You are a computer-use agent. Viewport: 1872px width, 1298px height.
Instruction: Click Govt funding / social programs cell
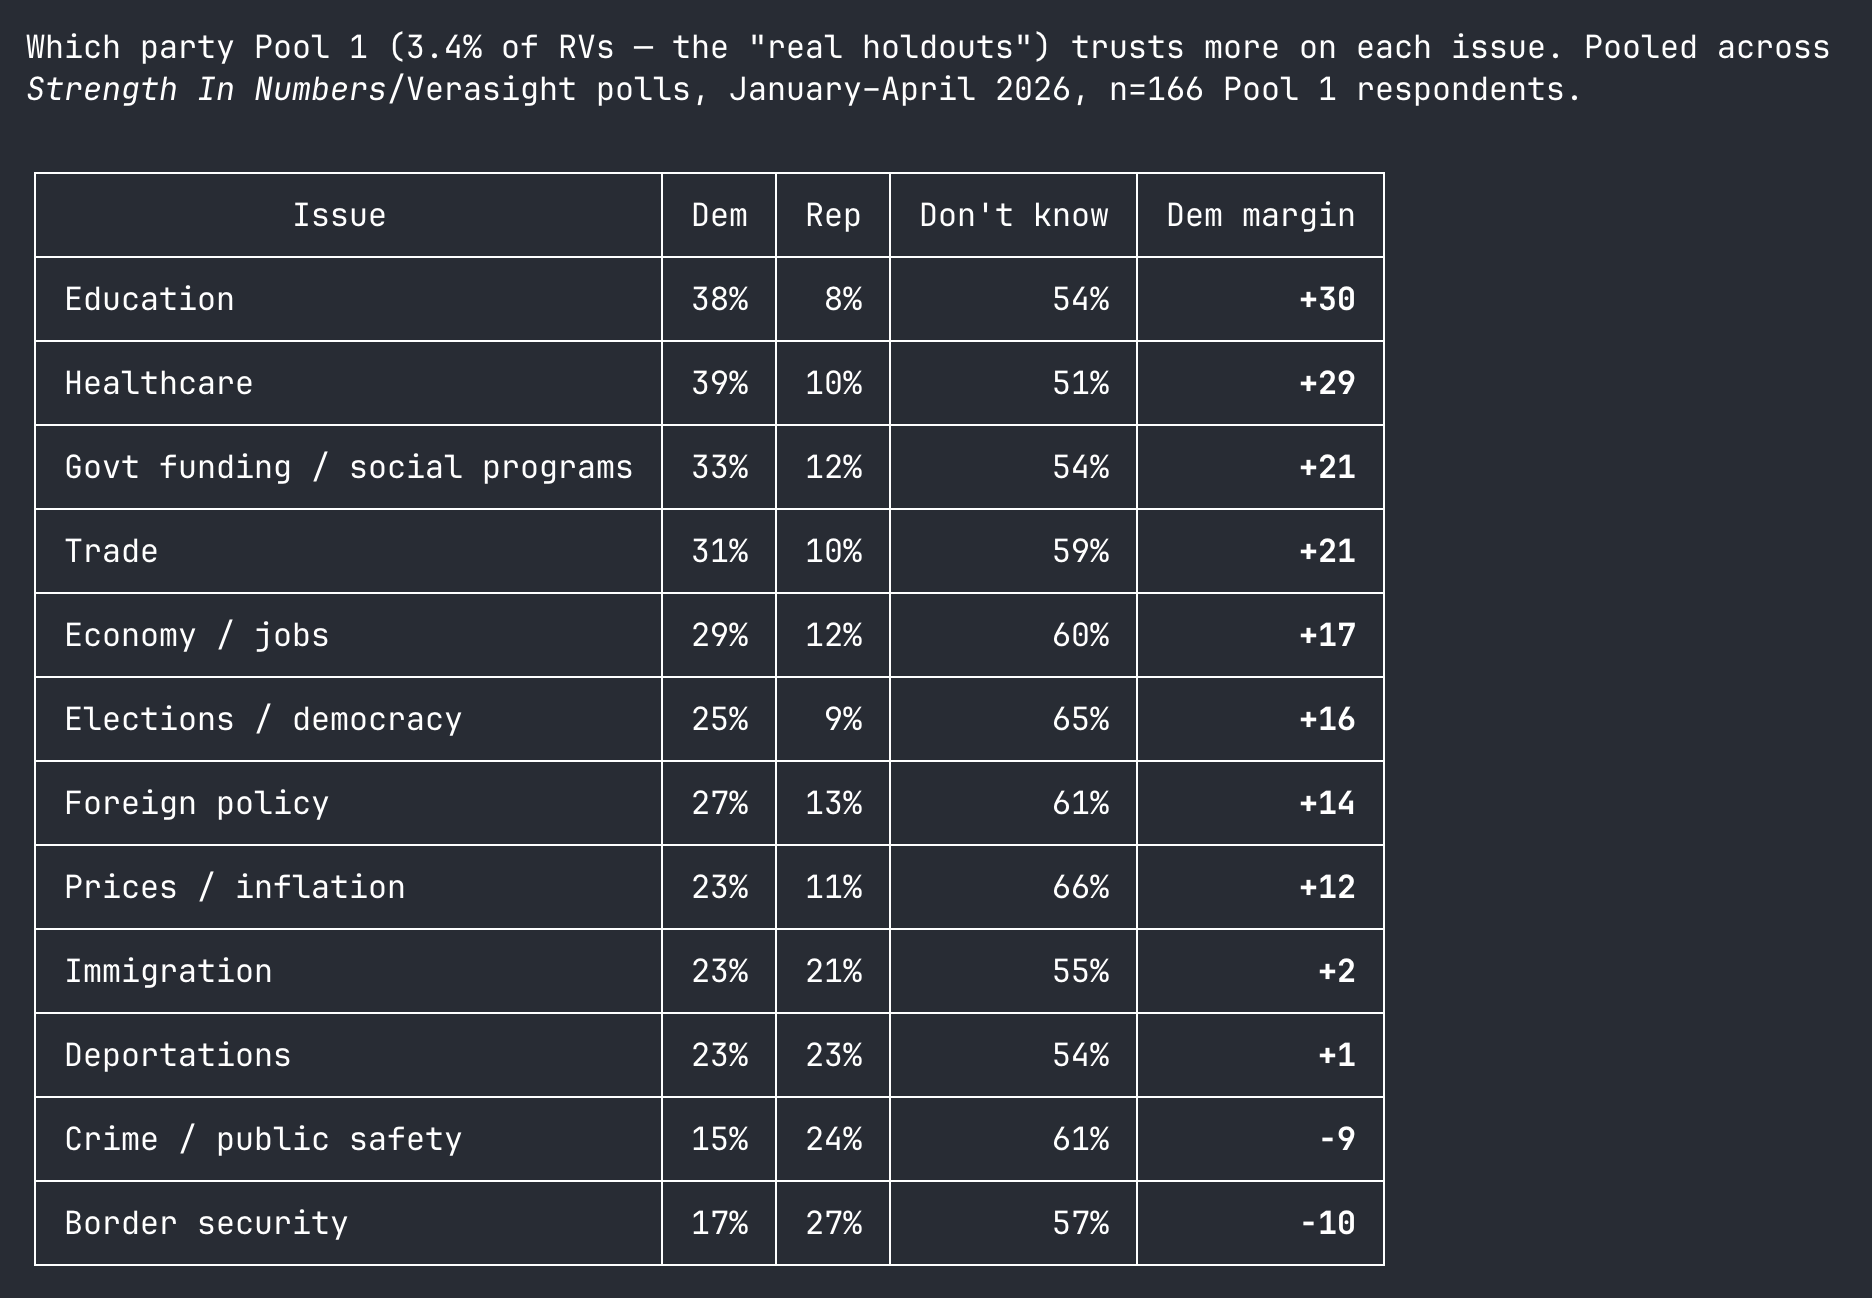[348, 467]
